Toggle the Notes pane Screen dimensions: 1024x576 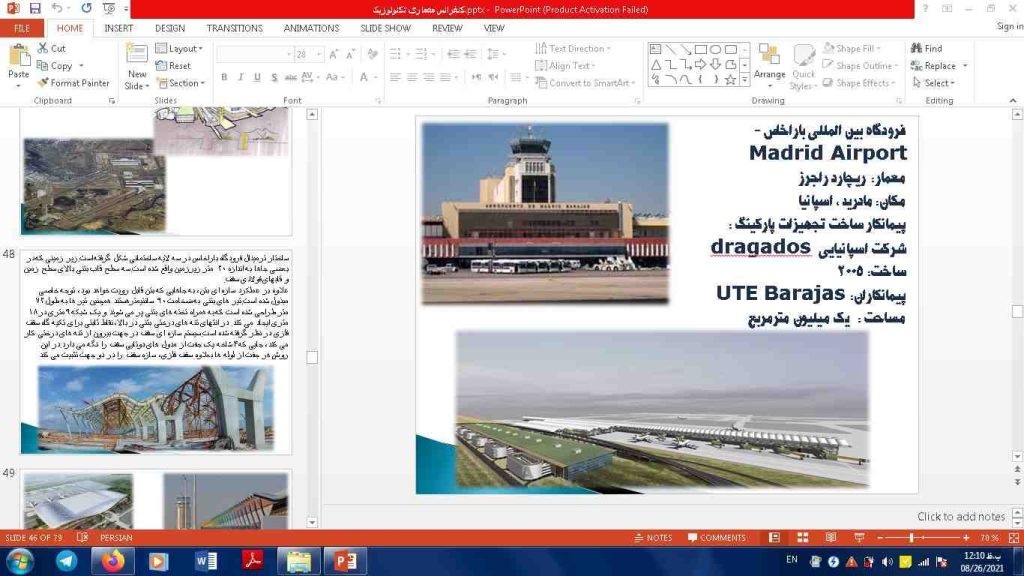[652, 537]
